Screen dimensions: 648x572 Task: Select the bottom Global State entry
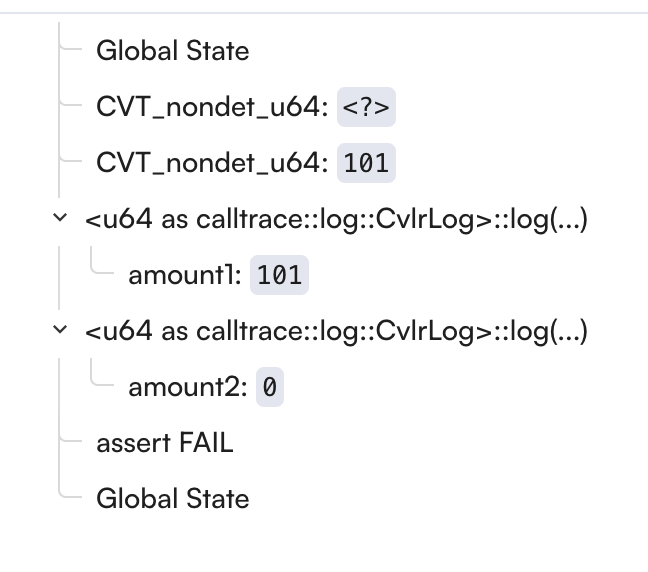[x=172, y=498]
